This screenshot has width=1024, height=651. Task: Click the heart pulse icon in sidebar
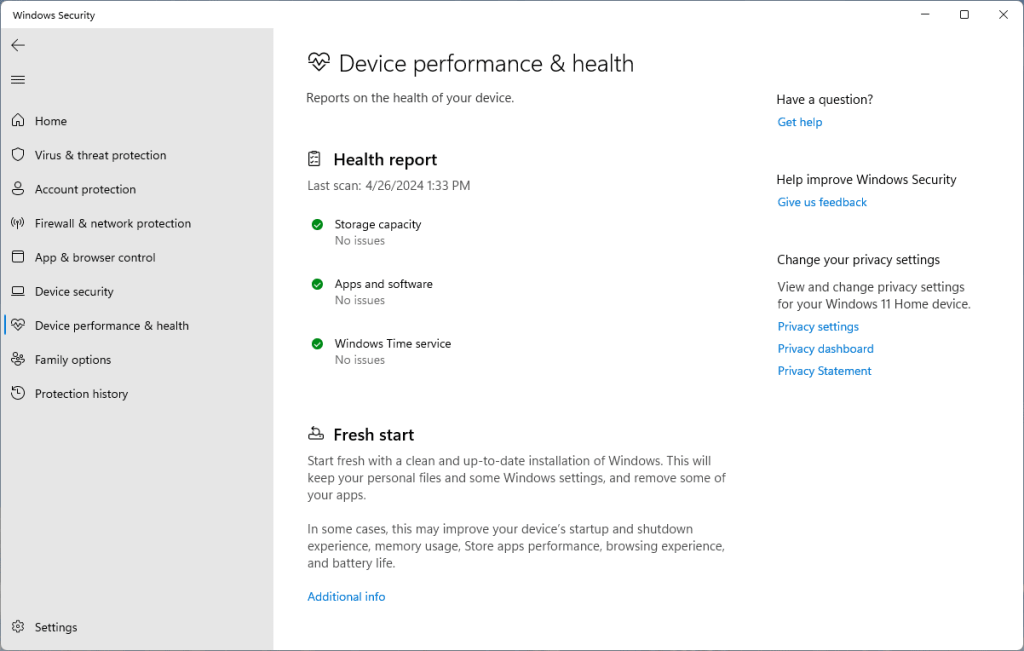[18, 325]
